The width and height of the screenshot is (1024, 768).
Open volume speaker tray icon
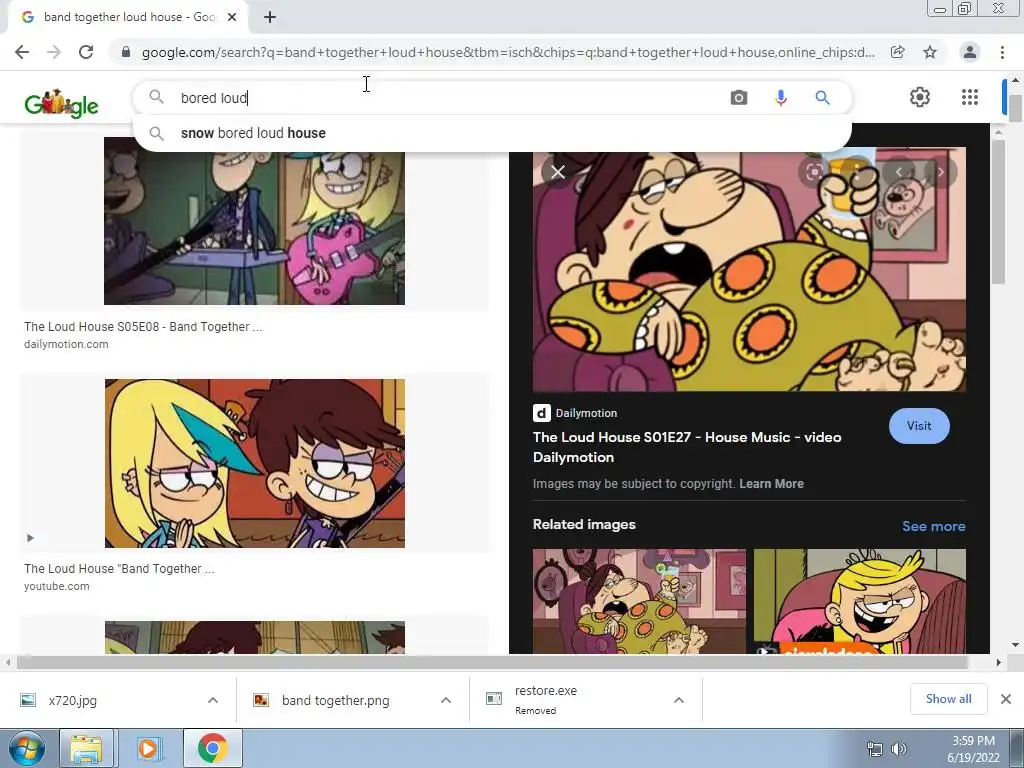[899, 749]
